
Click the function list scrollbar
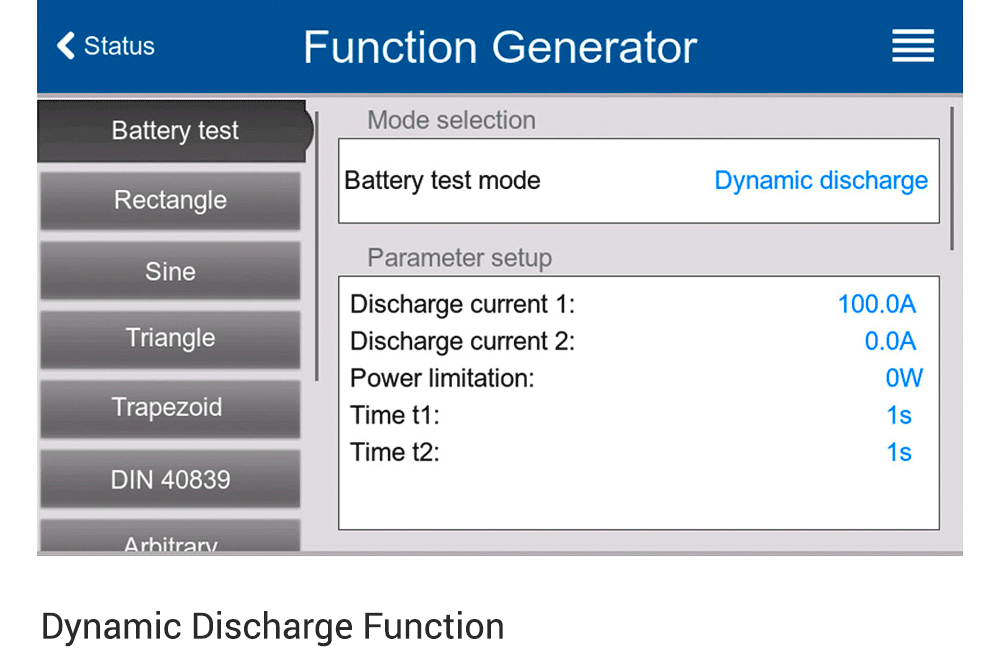[x=316, y=247]
